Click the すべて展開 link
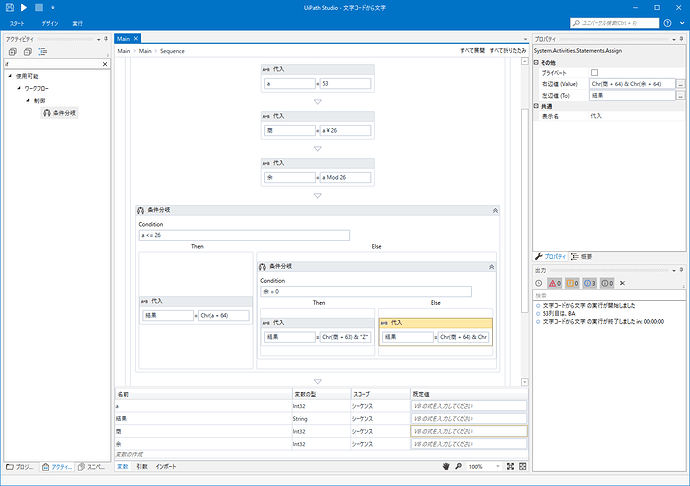The width and height of the screenshot is (690, 486). (x=472, y=51)
